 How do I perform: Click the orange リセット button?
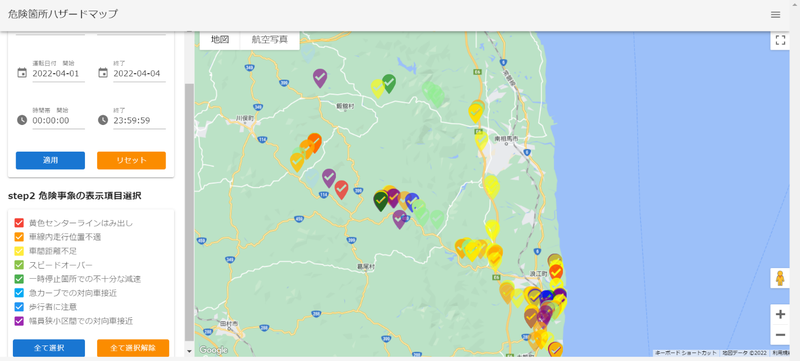click(x=132, y=160)
